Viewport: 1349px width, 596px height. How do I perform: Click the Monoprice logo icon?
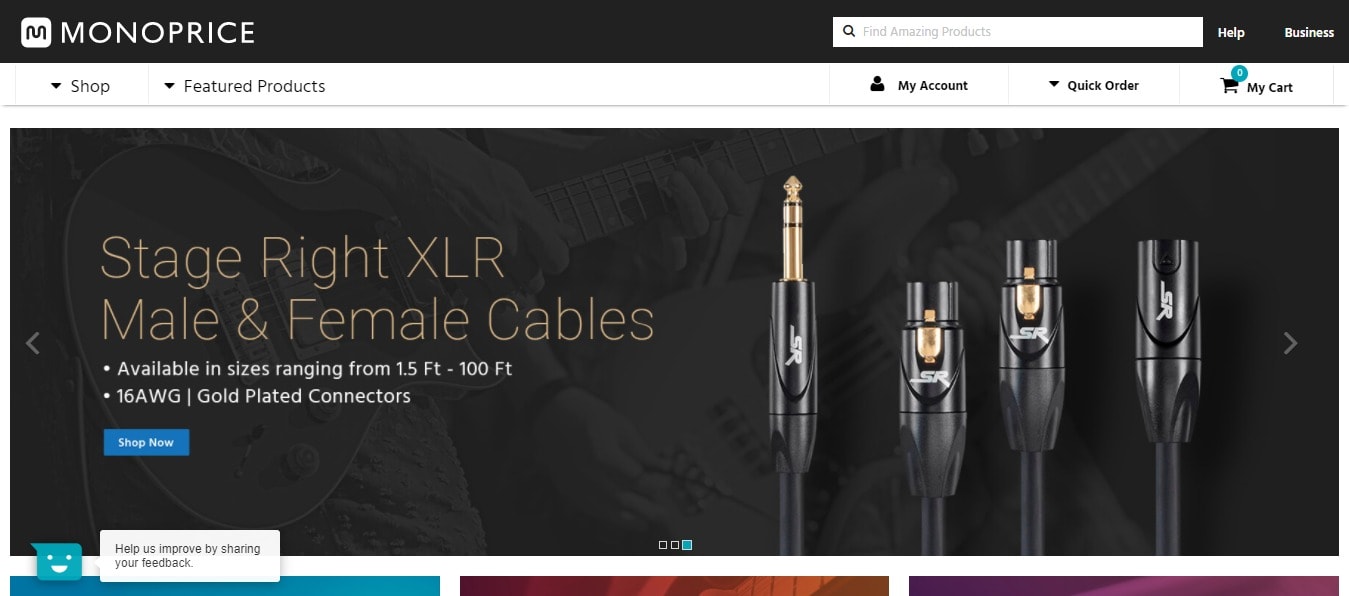point(37,32)
